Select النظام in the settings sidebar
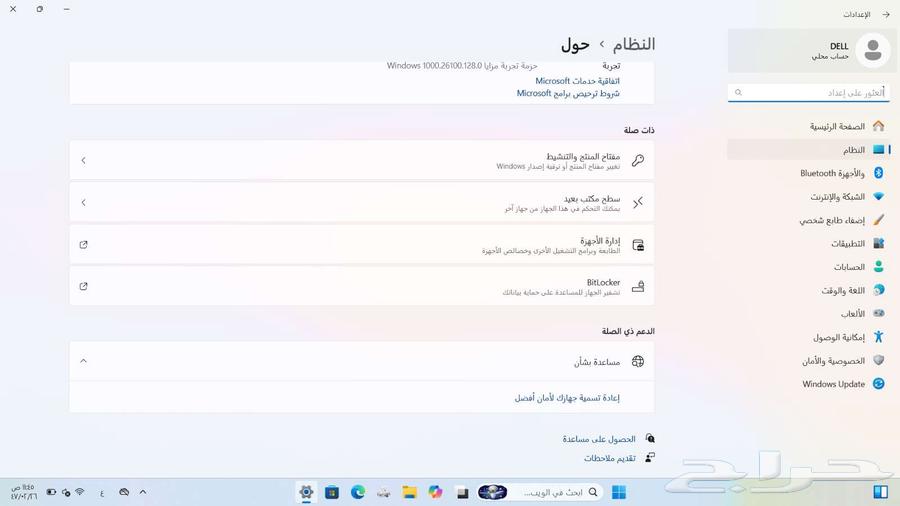900x506 pixels. click(x=809, y=150)
